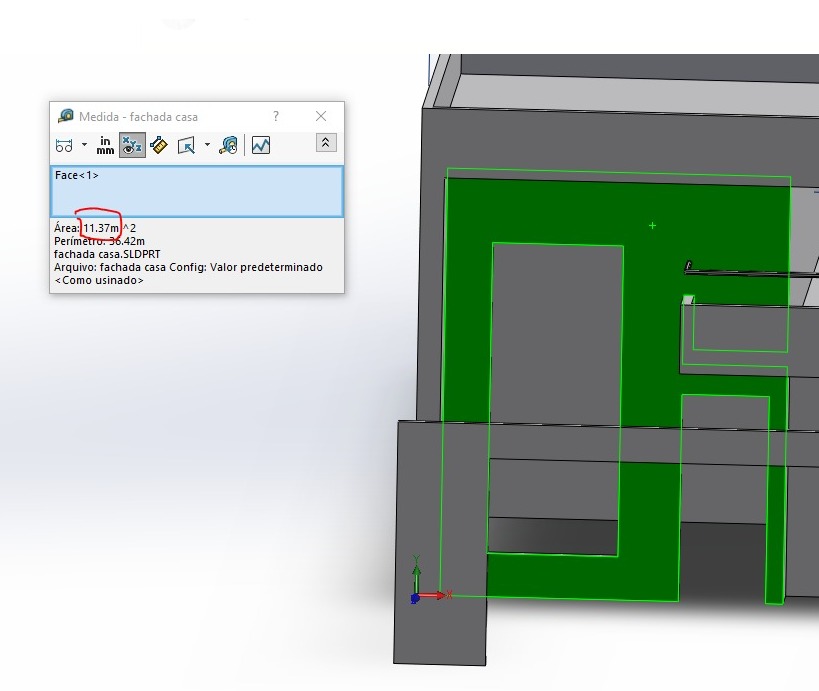Open Measurement History
The height and width of the screenshot is (691, 819).
[x=229, y=145]
